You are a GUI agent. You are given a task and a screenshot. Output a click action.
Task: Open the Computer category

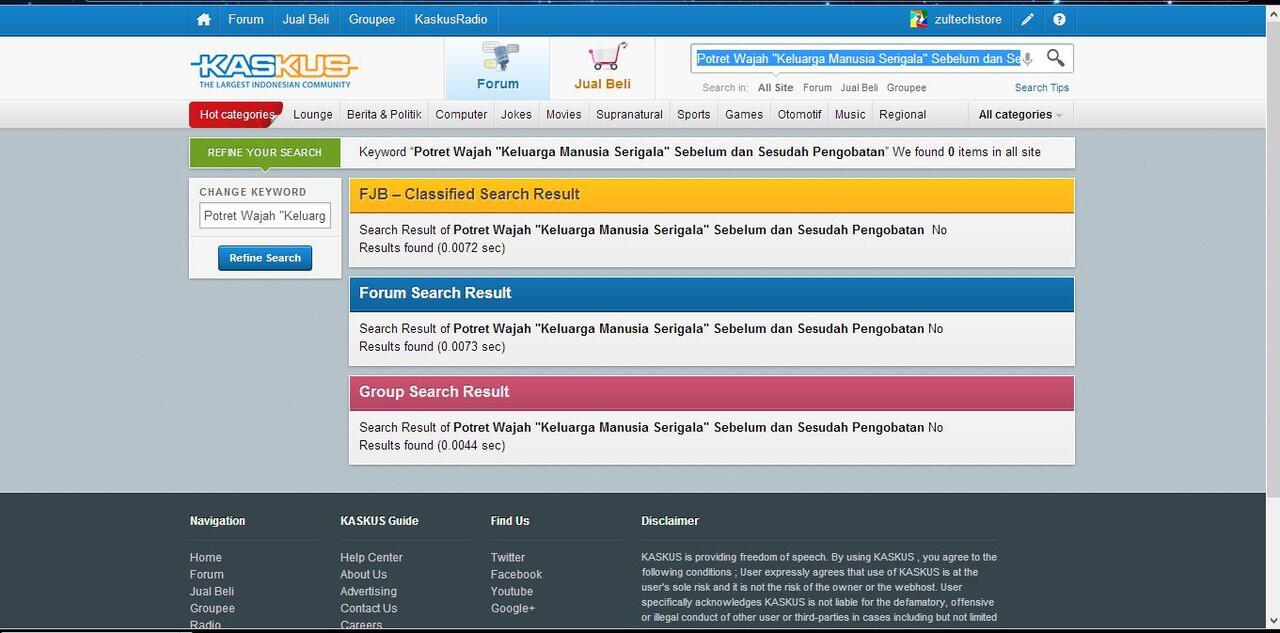click(x=461, y=115)
